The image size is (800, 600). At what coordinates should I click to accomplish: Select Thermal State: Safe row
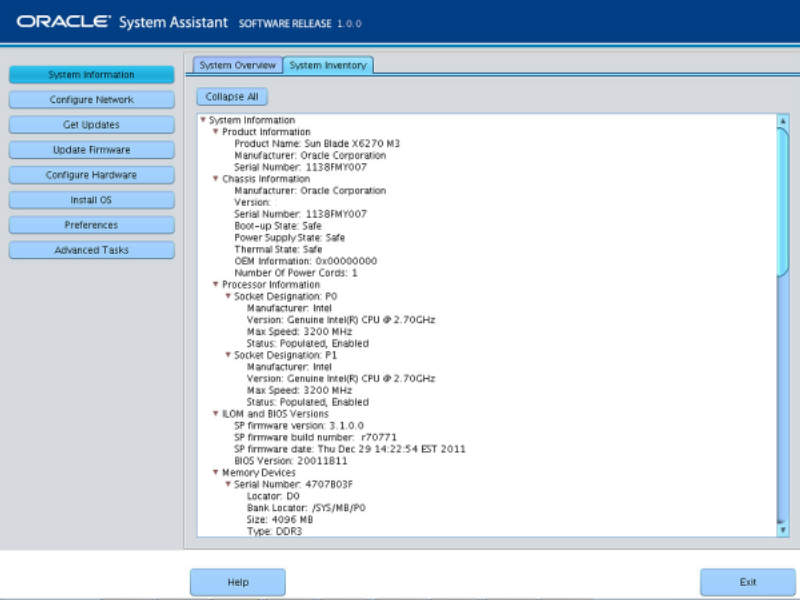point(278,249)
